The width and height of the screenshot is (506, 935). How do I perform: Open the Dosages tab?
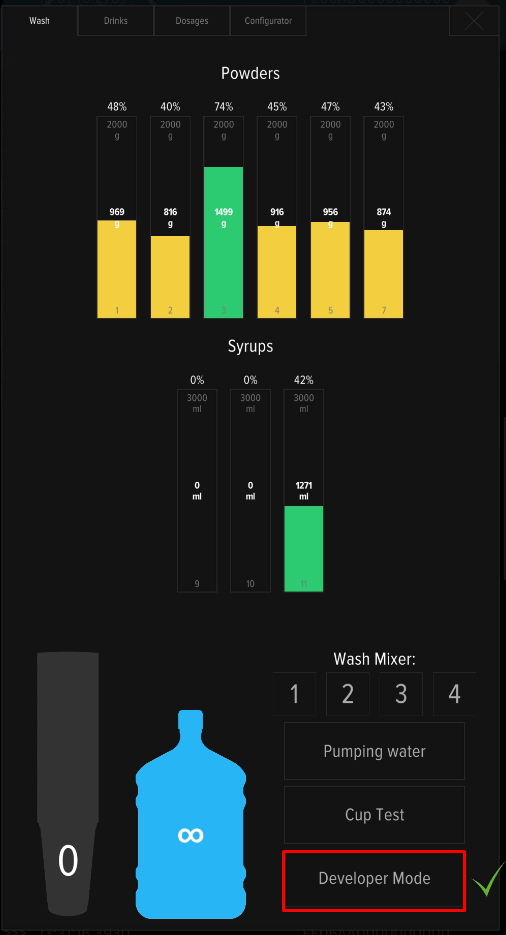click(x=192, y=21)
